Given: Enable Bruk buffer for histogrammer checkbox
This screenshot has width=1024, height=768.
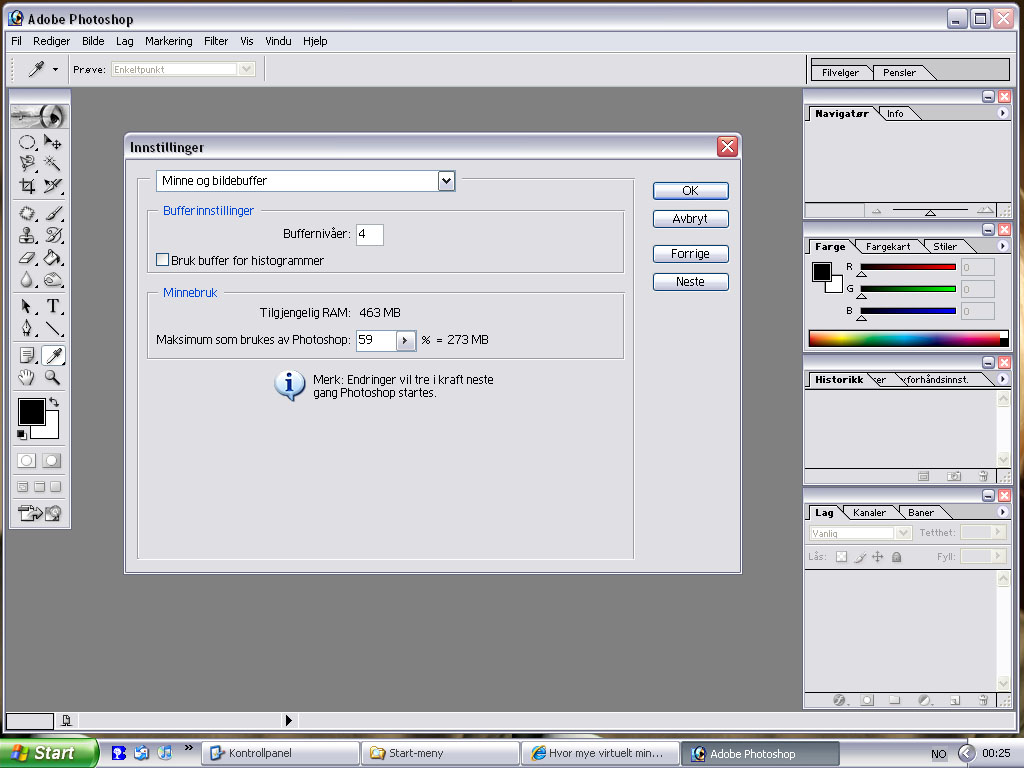Looking at the screenshot, I should [163, 260].
